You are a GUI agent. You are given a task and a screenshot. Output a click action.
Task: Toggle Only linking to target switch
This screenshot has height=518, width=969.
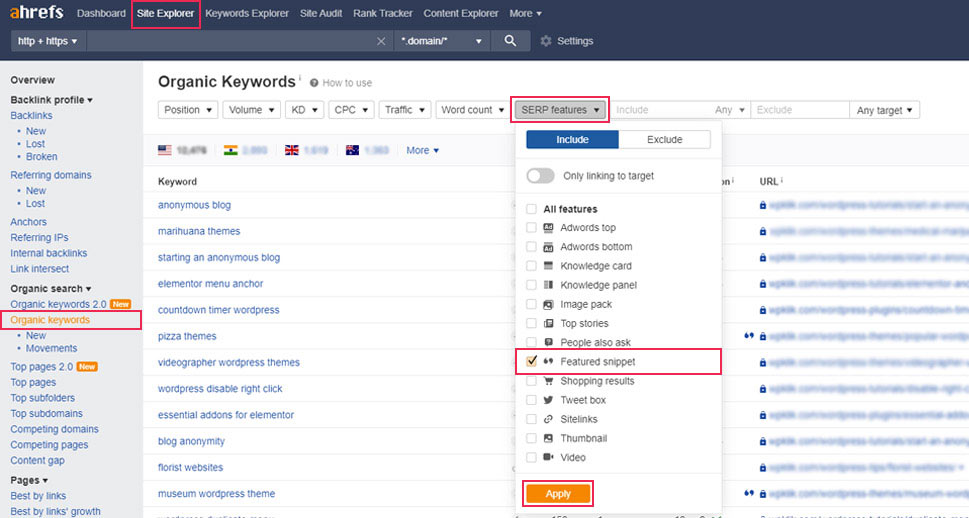point(540,176)
